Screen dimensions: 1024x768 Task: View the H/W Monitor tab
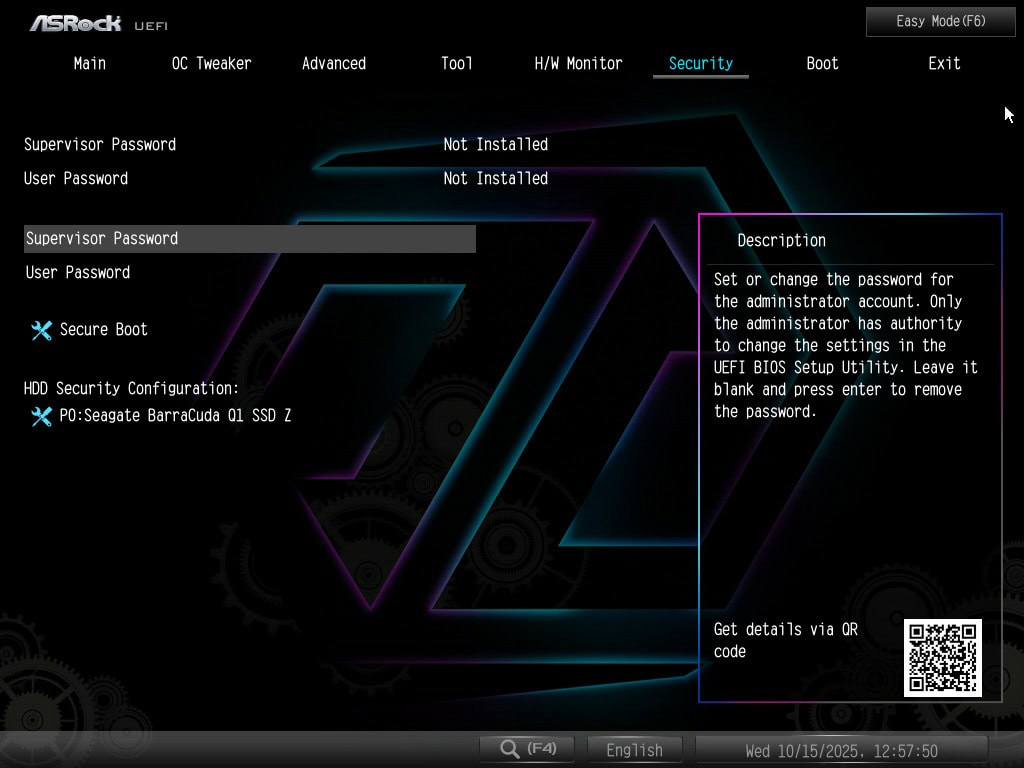pos(578,63)
